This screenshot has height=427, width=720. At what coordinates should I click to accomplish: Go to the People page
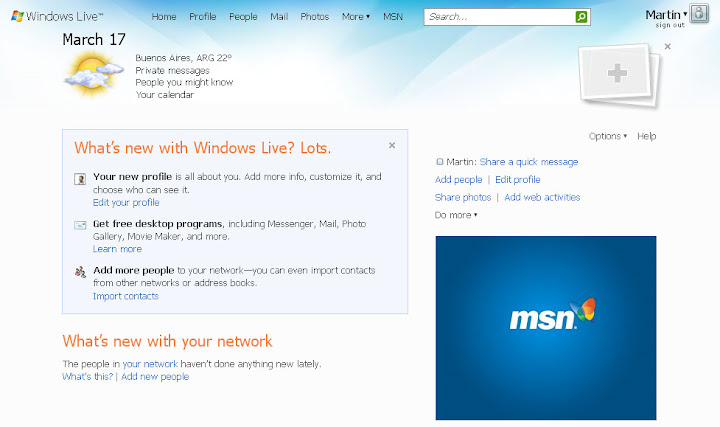click(243, 17)
